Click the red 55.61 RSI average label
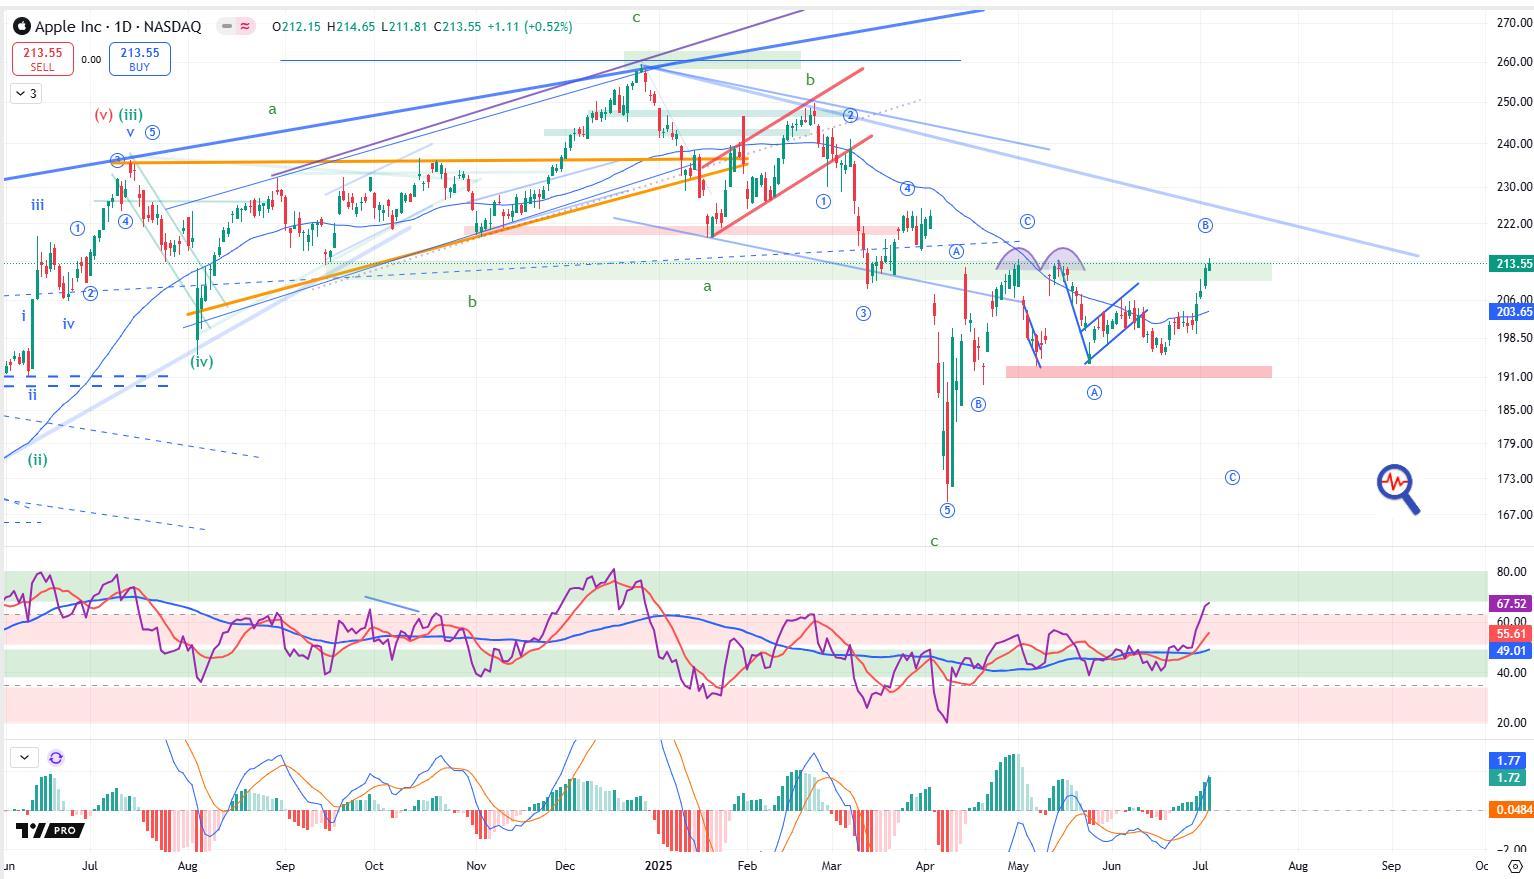Viewport: 1534px width, 879px height. coord(1511,634)
